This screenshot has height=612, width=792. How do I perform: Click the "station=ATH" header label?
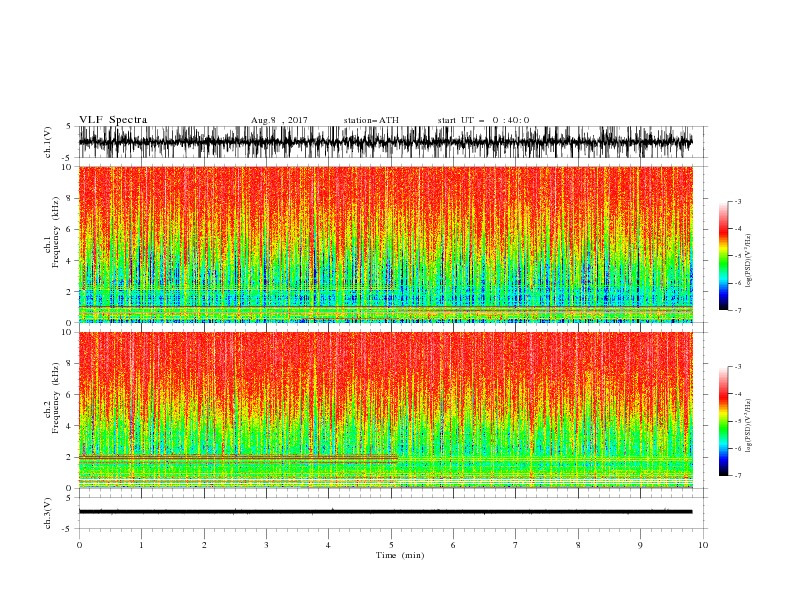pyautogui.click(x=371, y=120)
